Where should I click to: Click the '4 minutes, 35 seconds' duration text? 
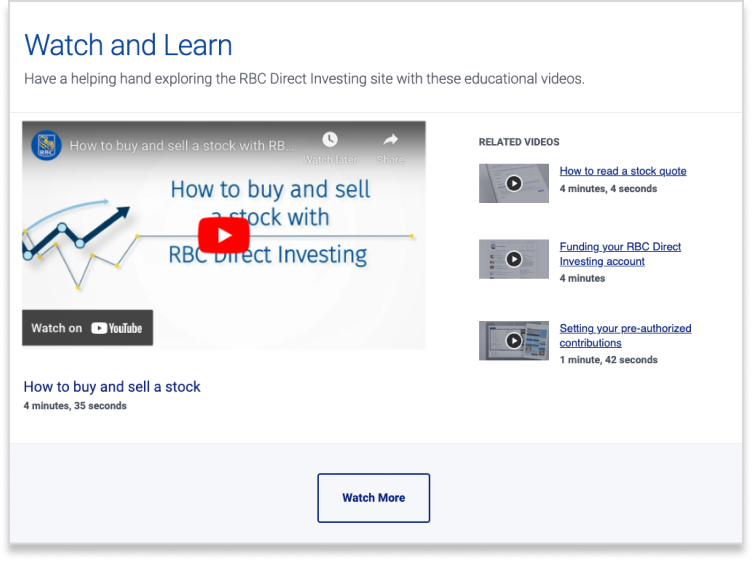75,406
